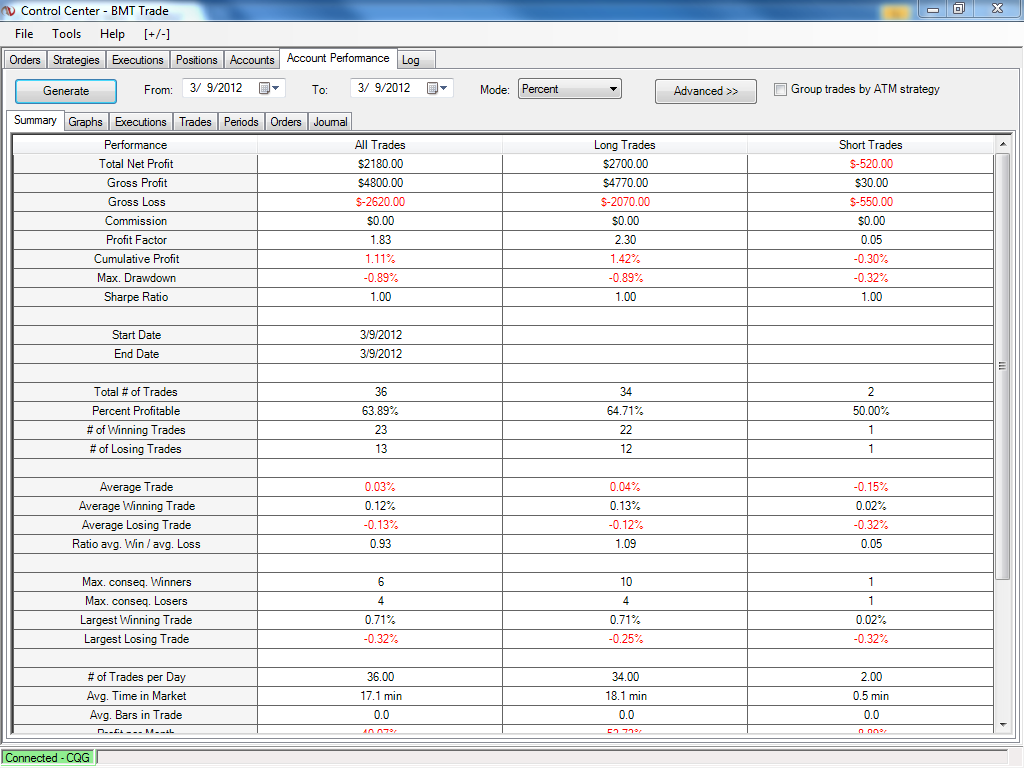
Task: Select Short Trades net profit $-520.00
Action: point(871,164)
